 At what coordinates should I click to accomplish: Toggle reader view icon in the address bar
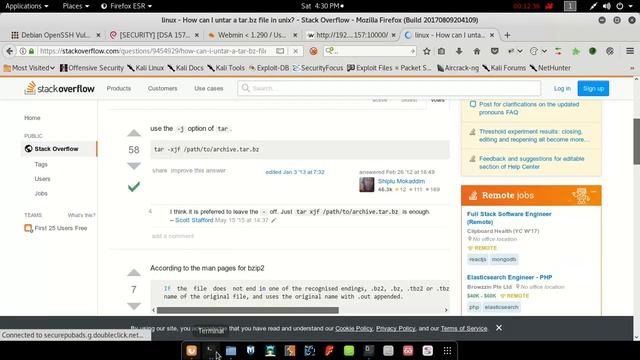point(280,51)
